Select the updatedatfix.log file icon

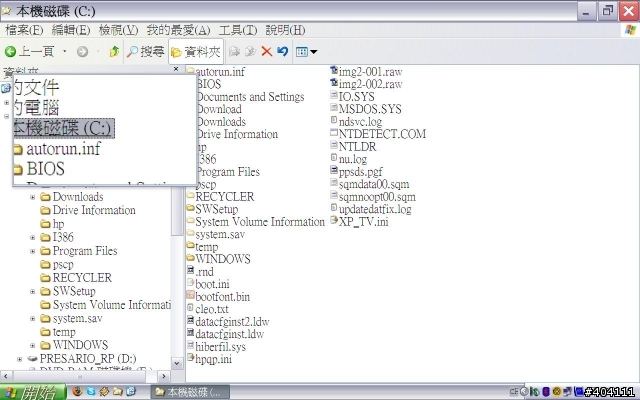334,208
